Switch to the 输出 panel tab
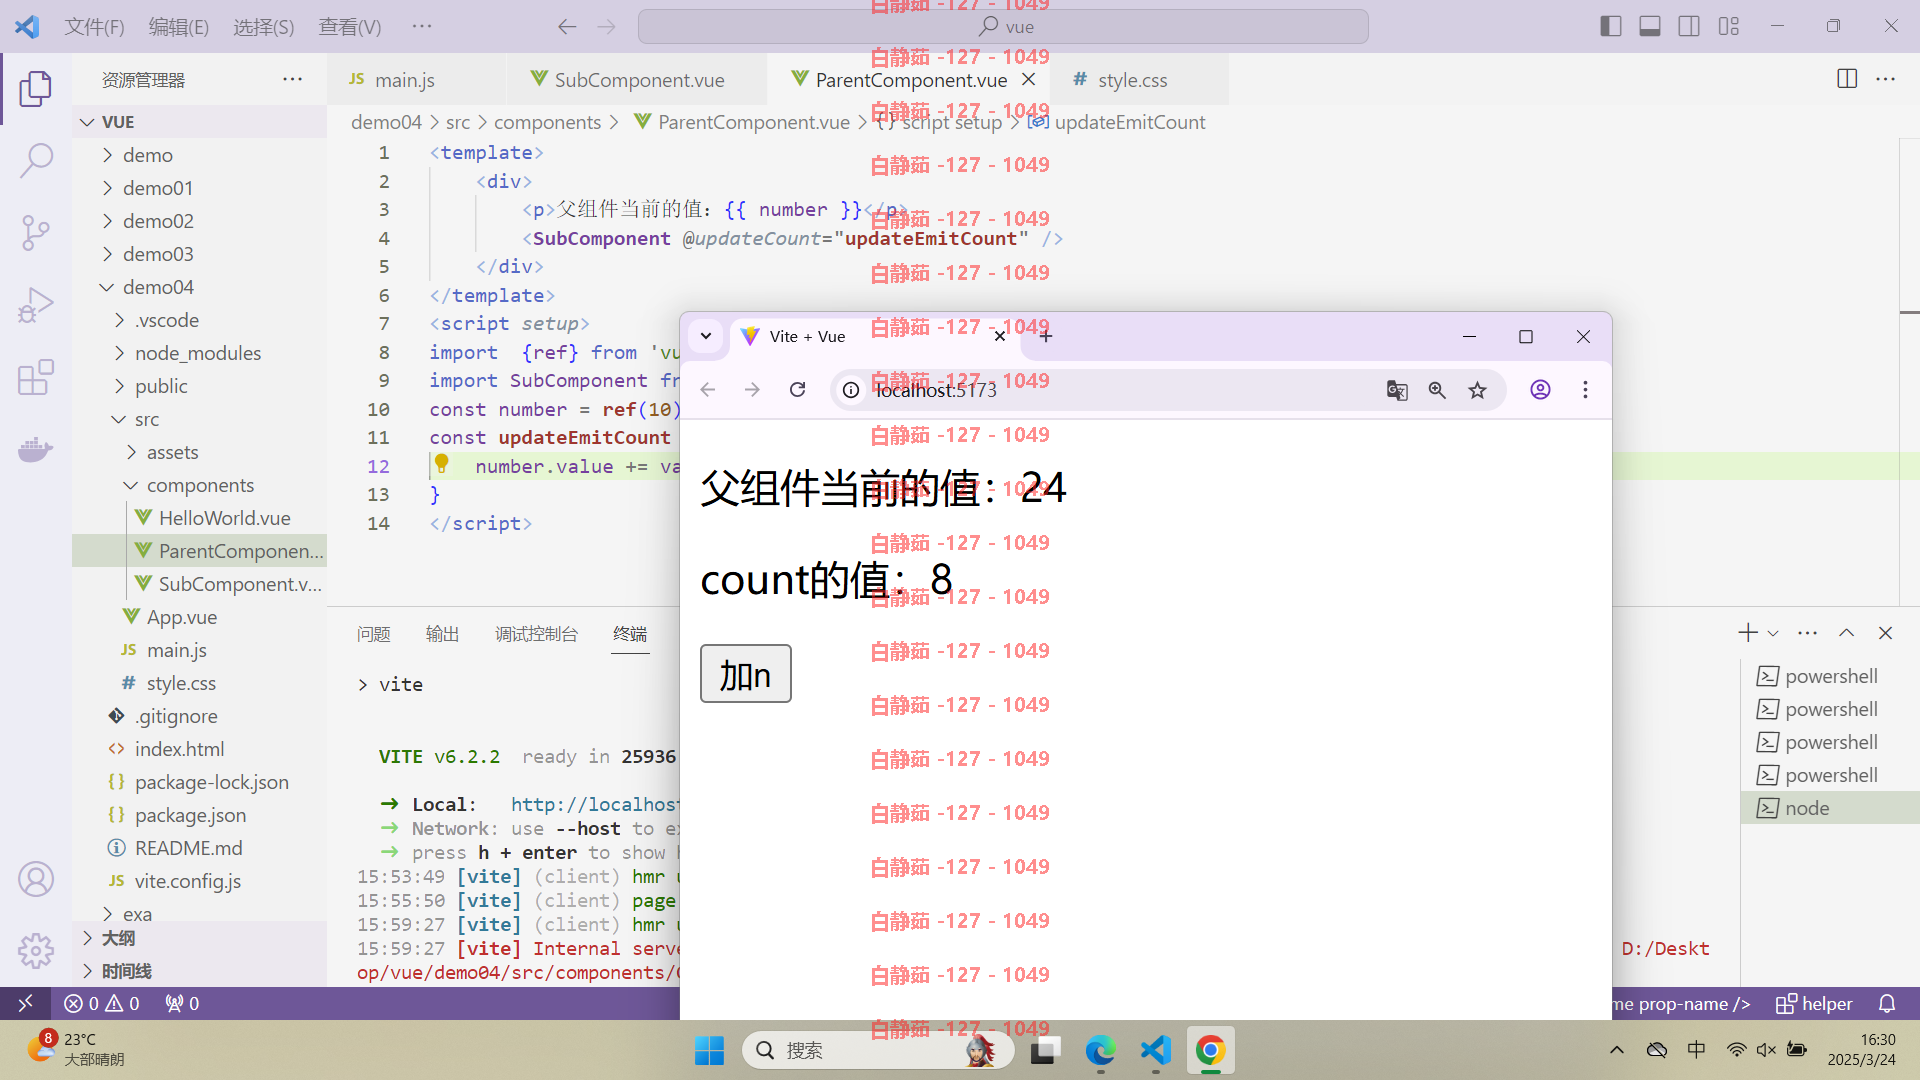The width and height of the screenshot is (1920, 1080). (x=442, y=634)
